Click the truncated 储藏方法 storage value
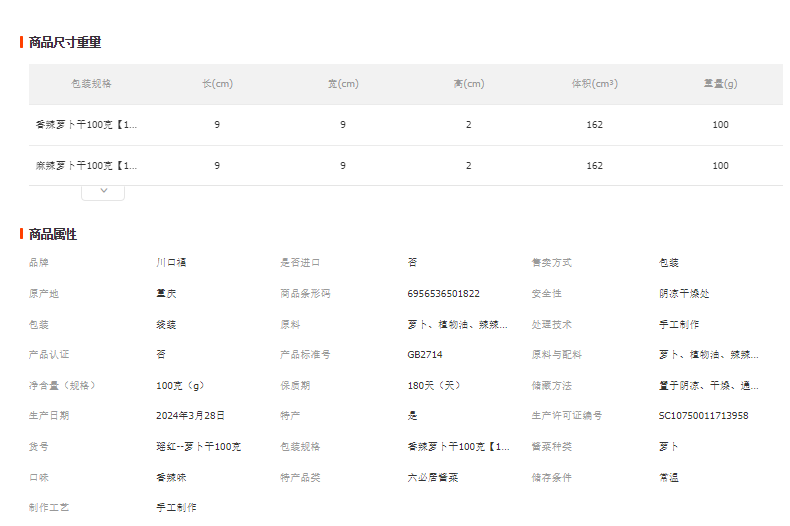This screenshot has width=790, height=526. [708, 386]
